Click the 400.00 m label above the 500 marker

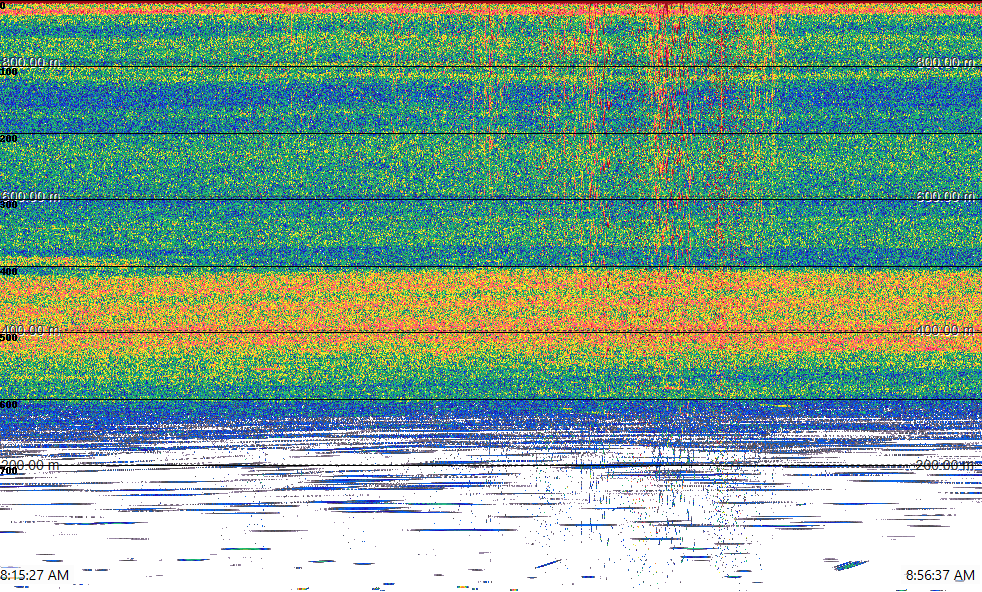pyautogui.click(x=31, y=330)
